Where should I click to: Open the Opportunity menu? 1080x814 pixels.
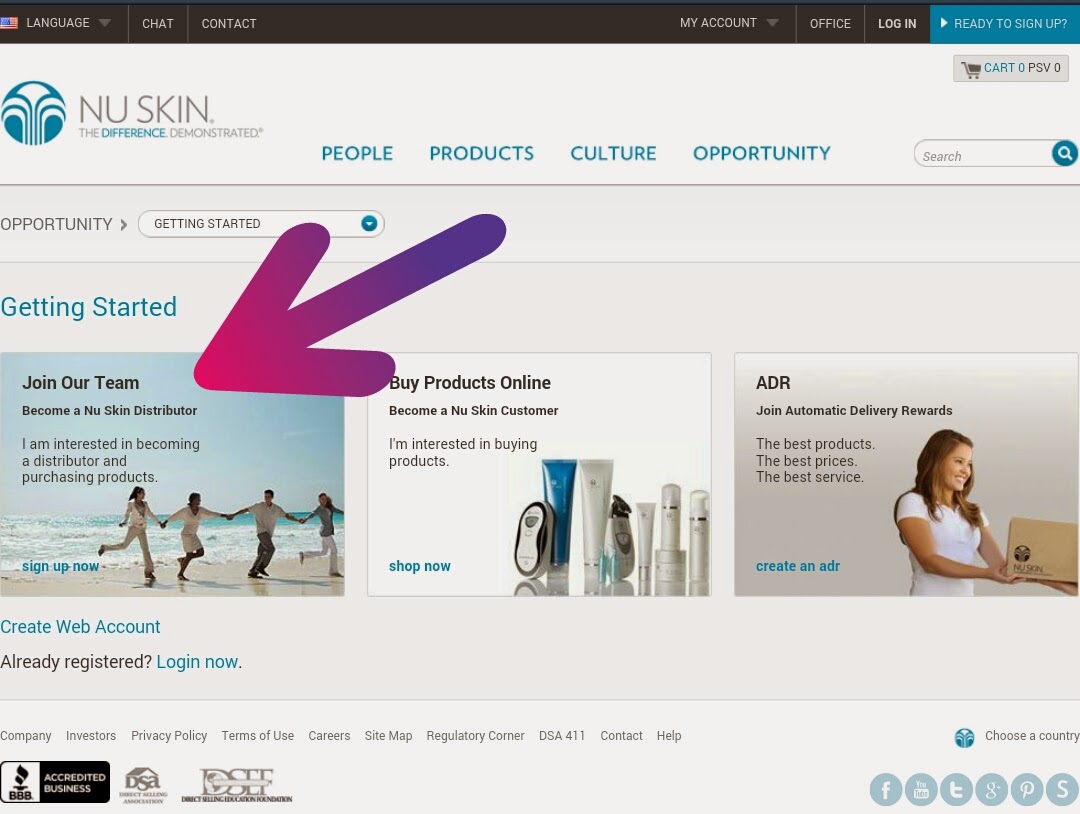tap(761, 153)
